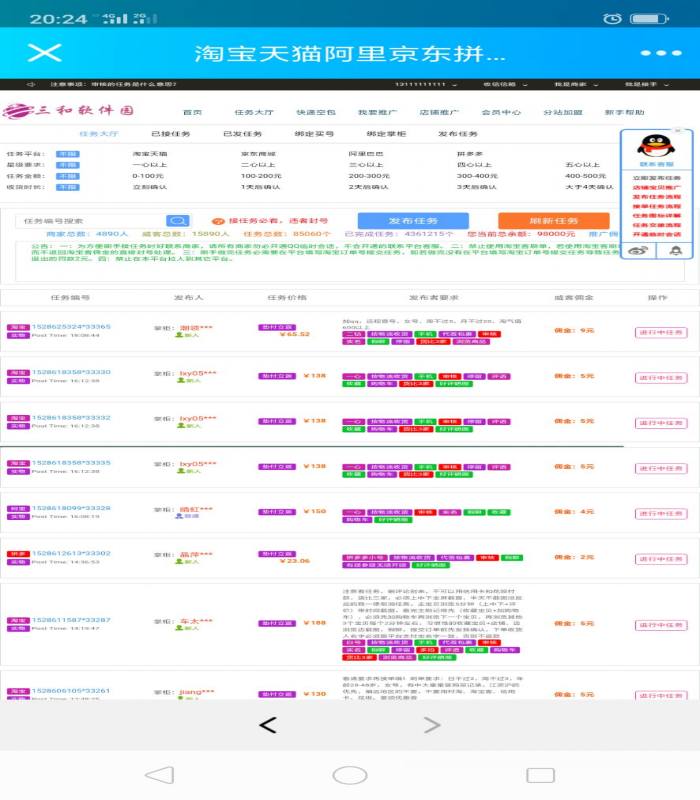Click the QQ penguin customer service icon

point(656,146)
